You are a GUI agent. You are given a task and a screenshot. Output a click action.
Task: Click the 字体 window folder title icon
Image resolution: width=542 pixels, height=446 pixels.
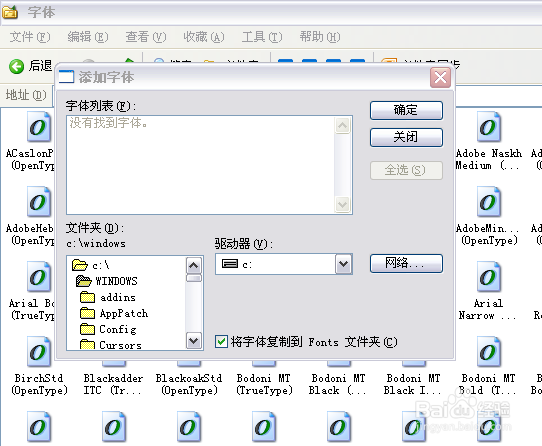[10, 12]
